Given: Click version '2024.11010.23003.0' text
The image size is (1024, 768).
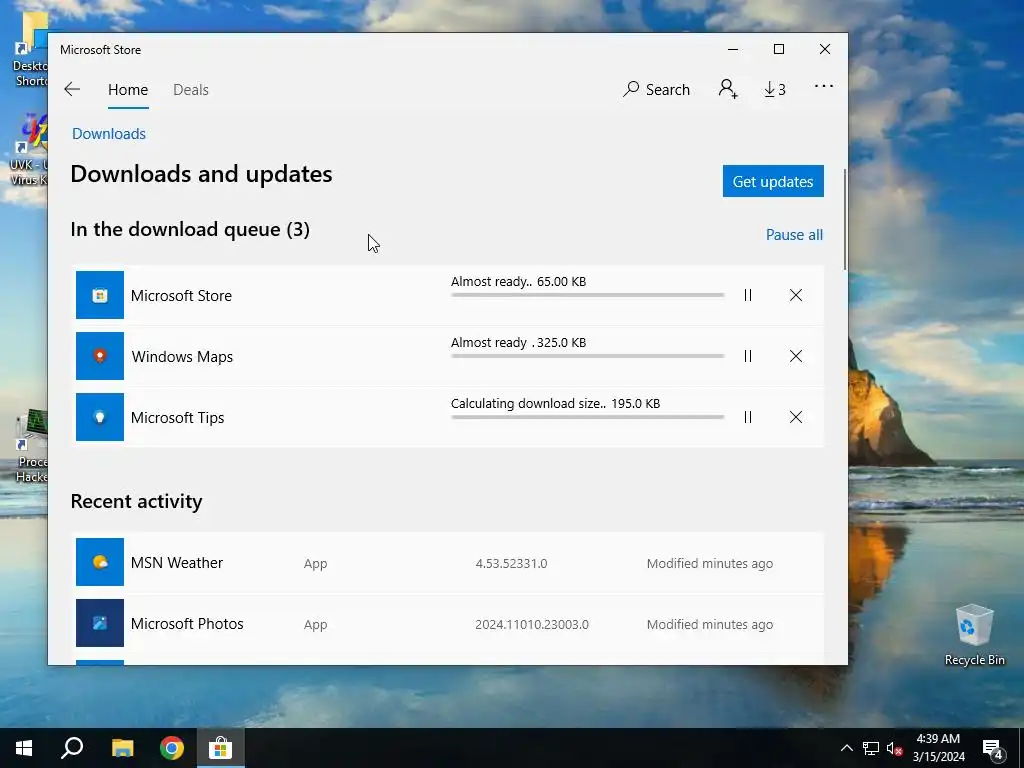Looking at the screenshot, I should coord(532,624).
